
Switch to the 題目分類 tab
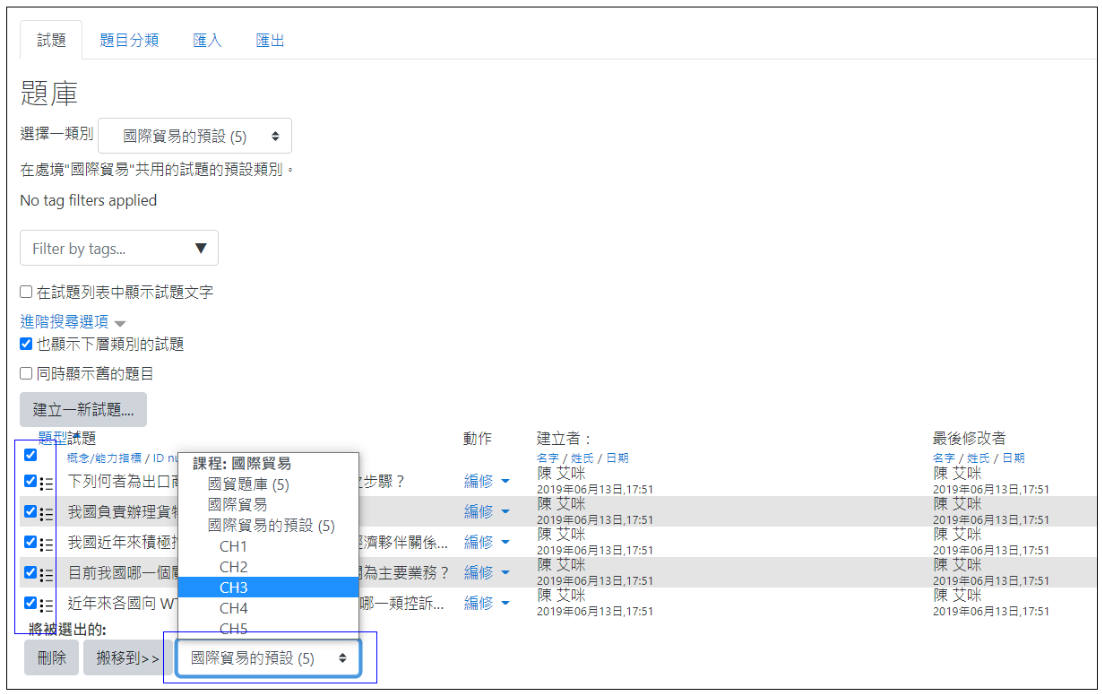click(129, 40)
